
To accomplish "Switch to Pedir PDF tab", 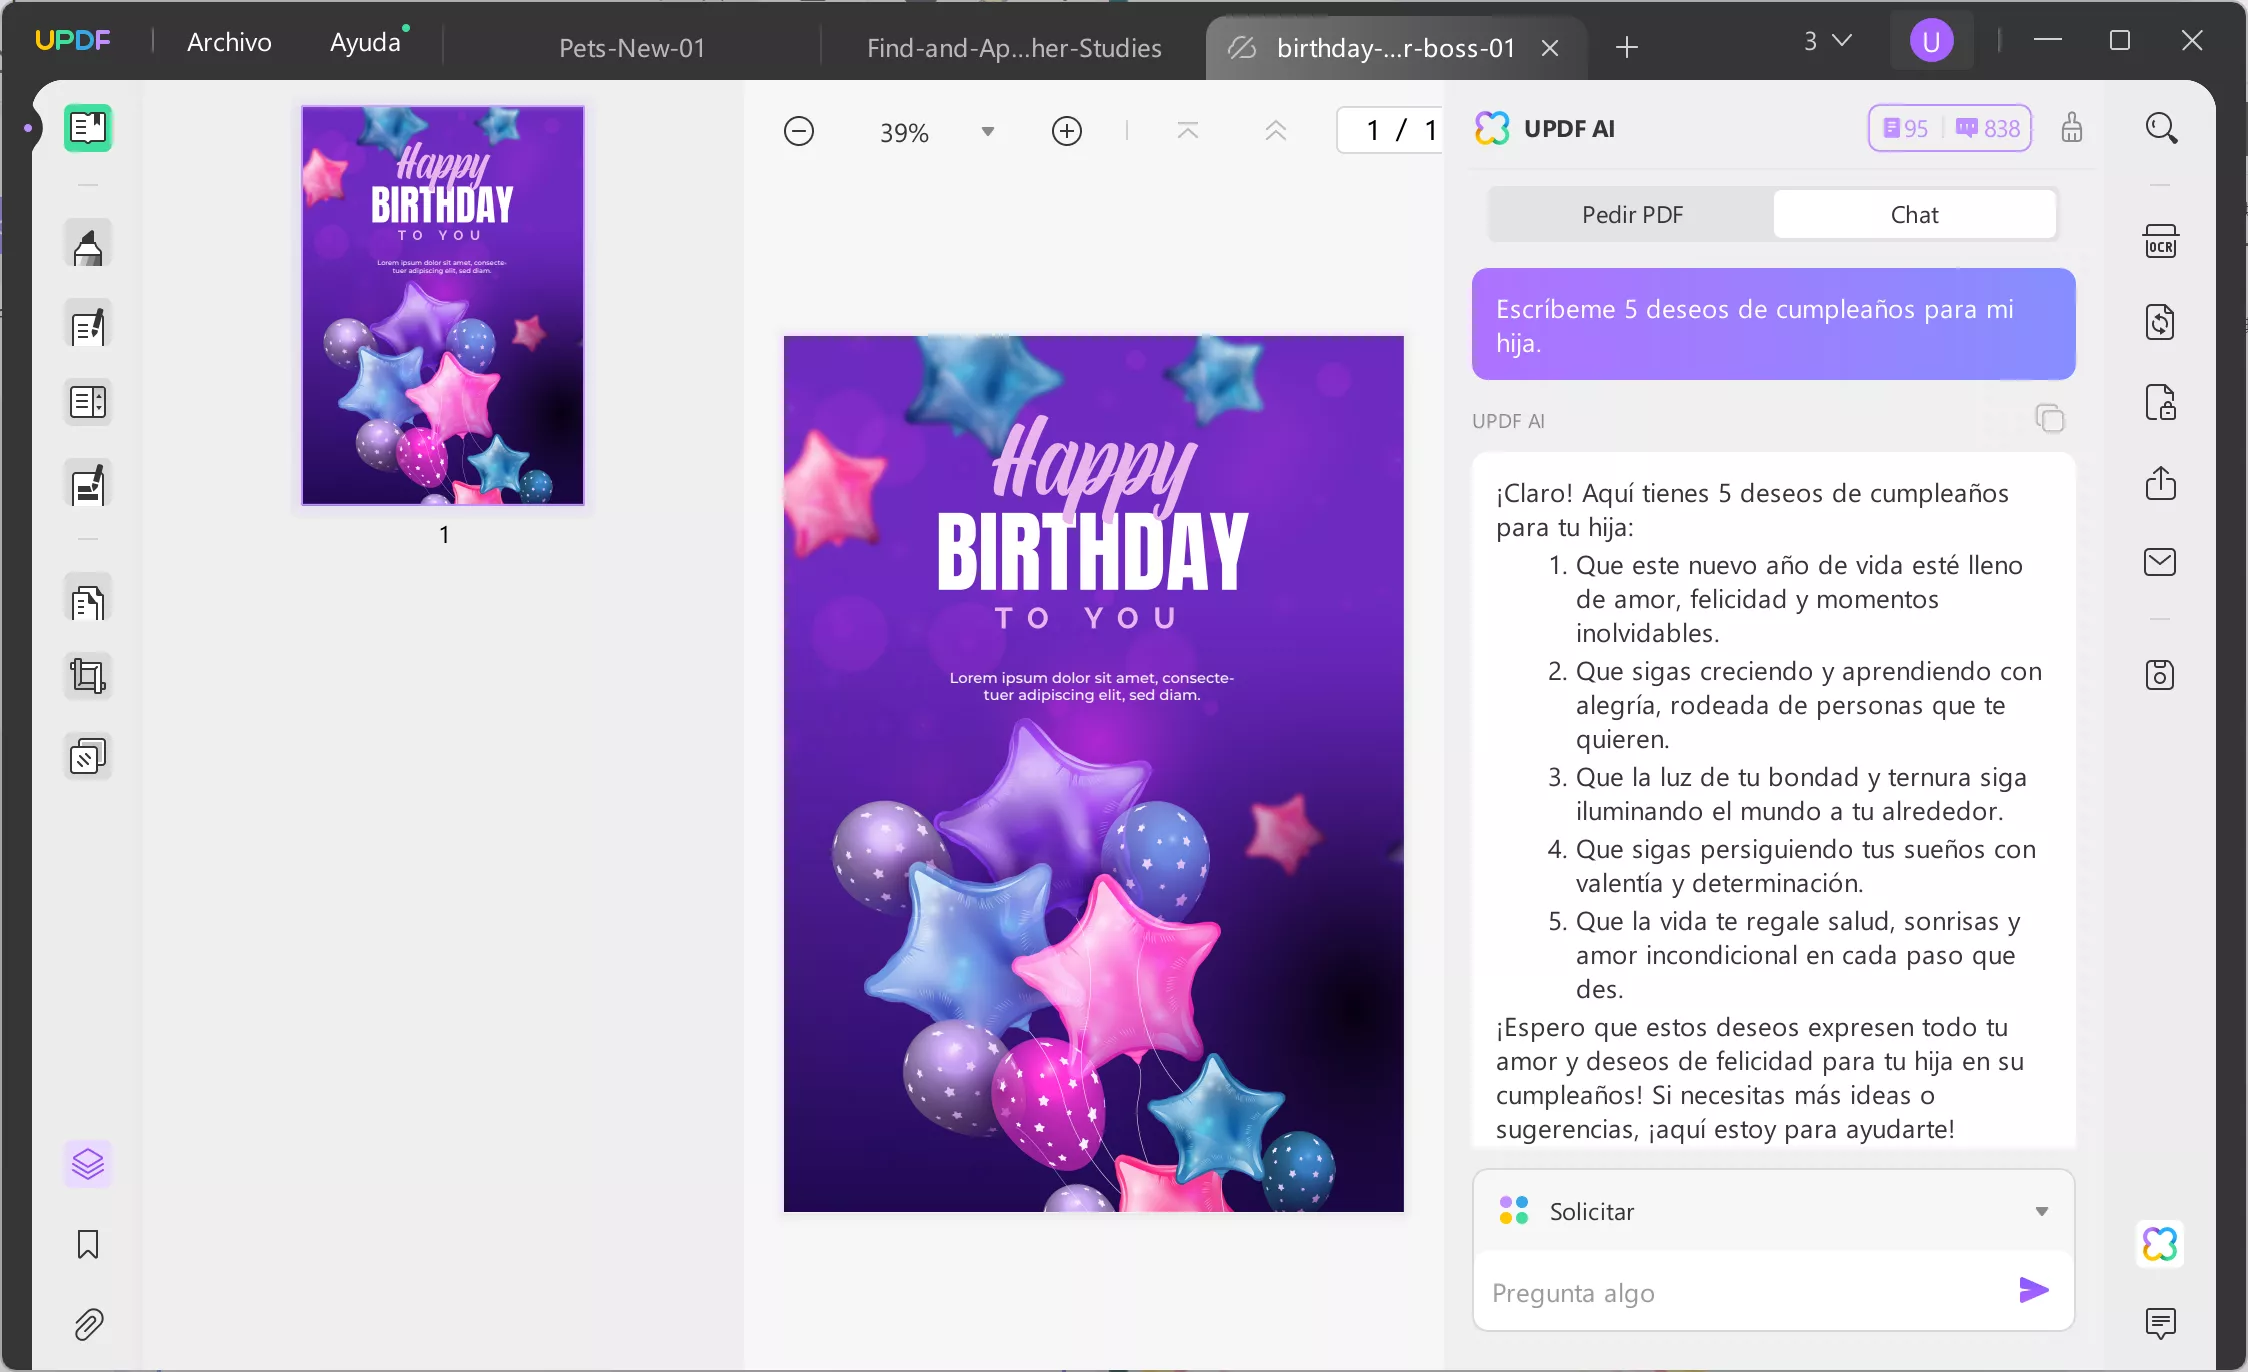I will 1631,214.
